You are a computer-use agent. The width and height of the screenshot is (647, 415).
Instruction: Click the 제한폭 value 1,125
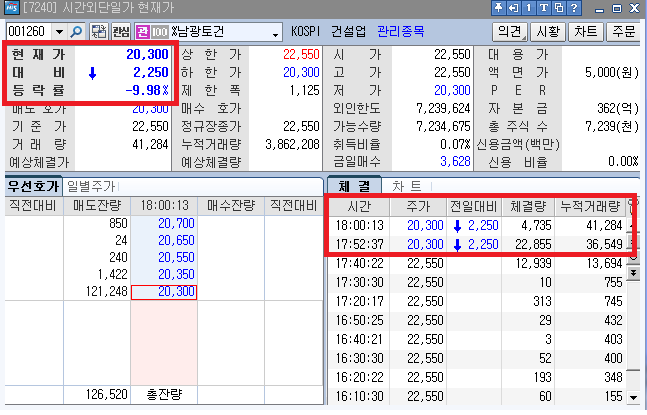point(305,90)
